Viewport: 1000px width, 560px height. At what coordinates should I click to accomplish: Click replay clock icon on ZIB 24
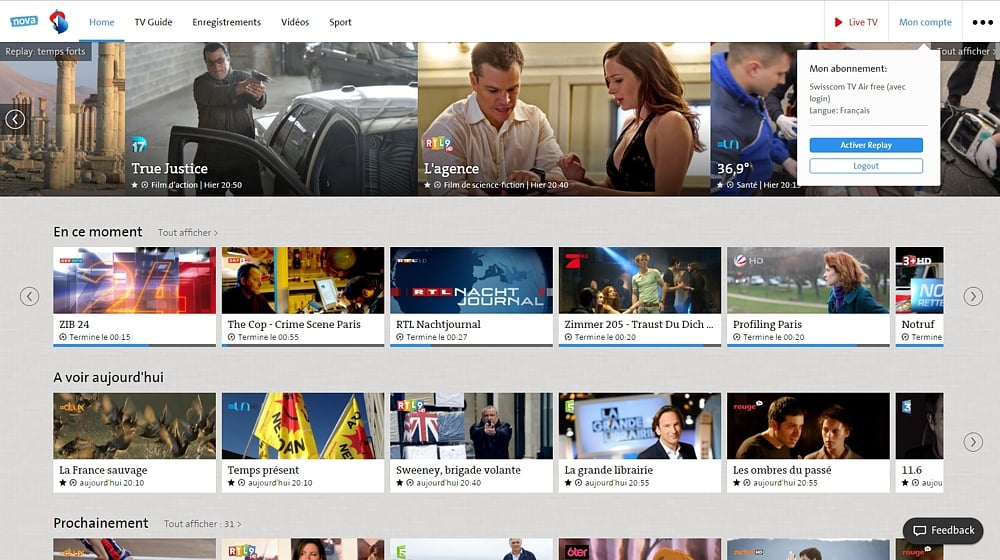tap(62, 337)
